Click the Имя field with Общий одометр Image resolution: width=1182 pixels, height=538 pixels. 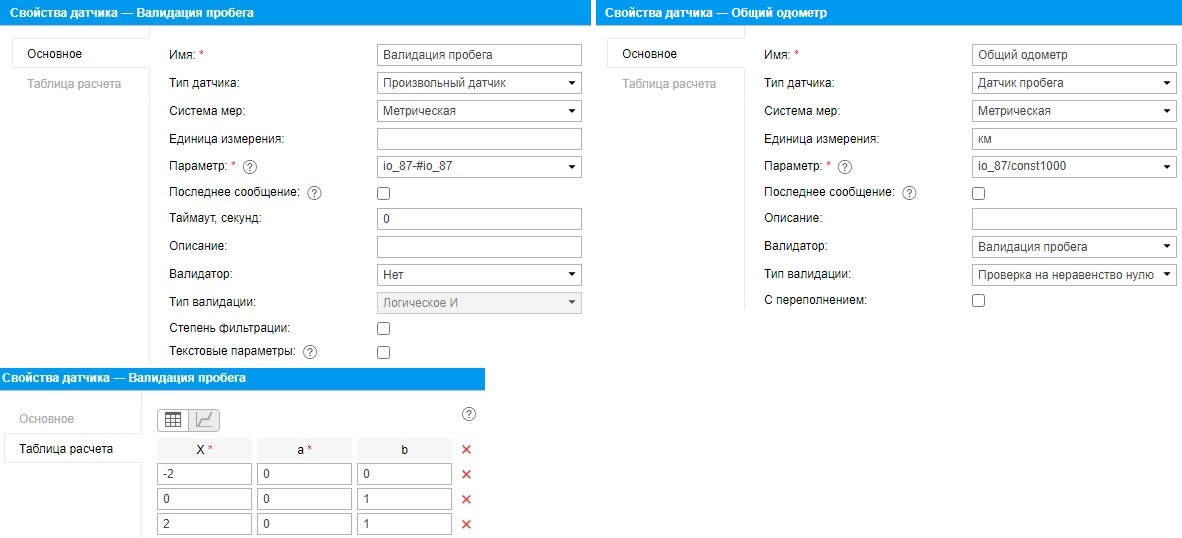point(1074,55)
